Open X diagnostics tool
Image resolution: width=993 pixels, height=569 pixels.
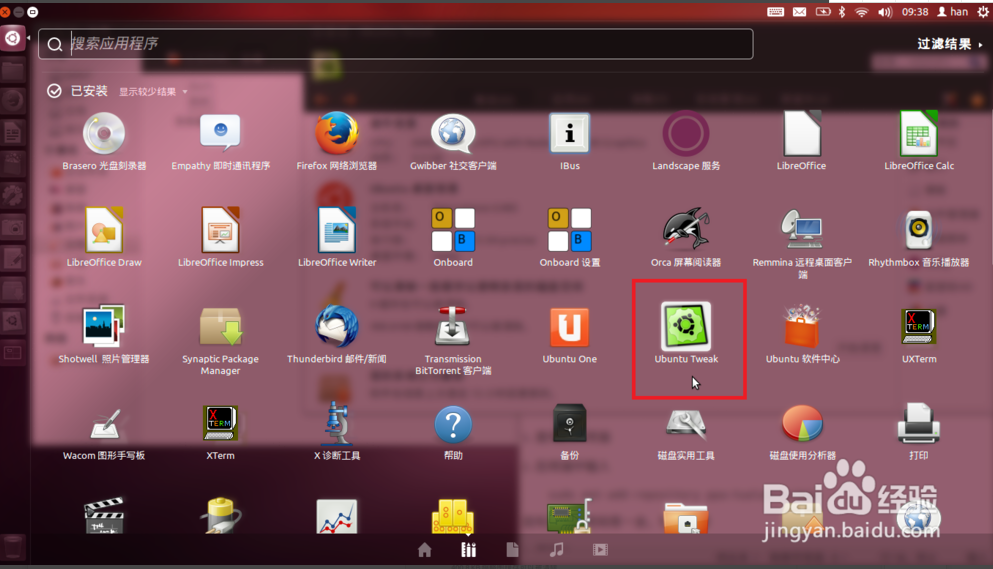[336, 432]
